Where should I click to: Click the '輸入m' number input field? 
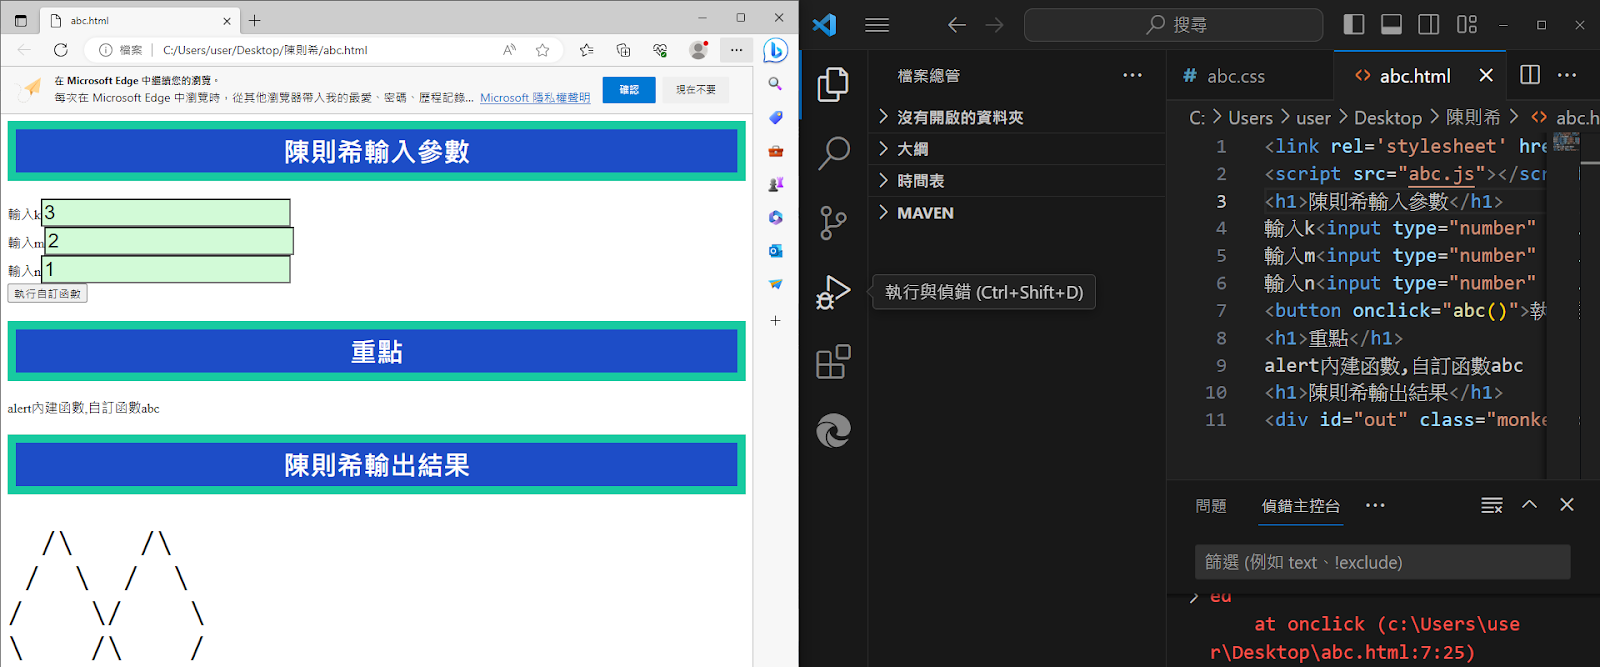169,241
